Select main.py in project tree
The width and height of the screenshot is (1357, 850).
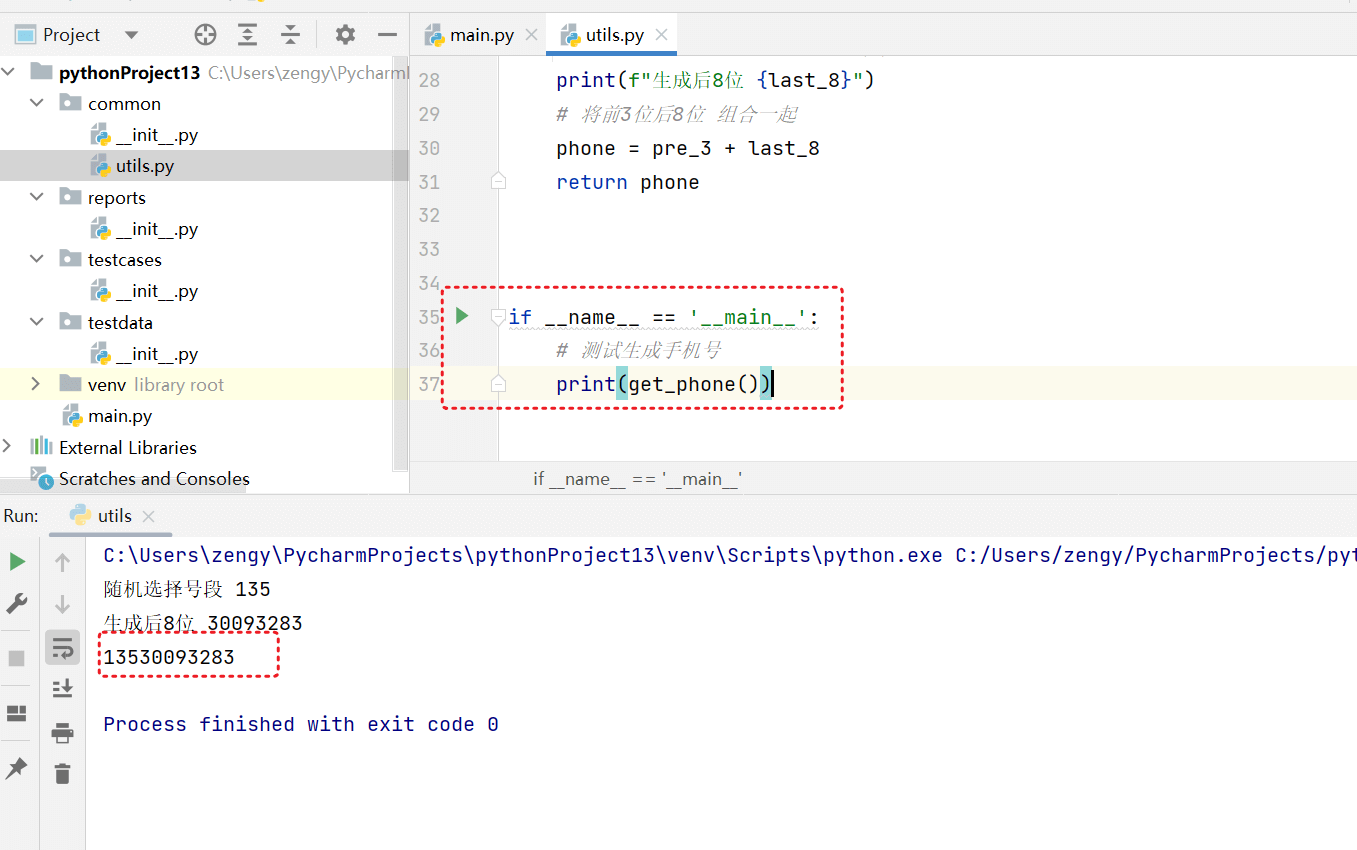click(x=108, y=416)
